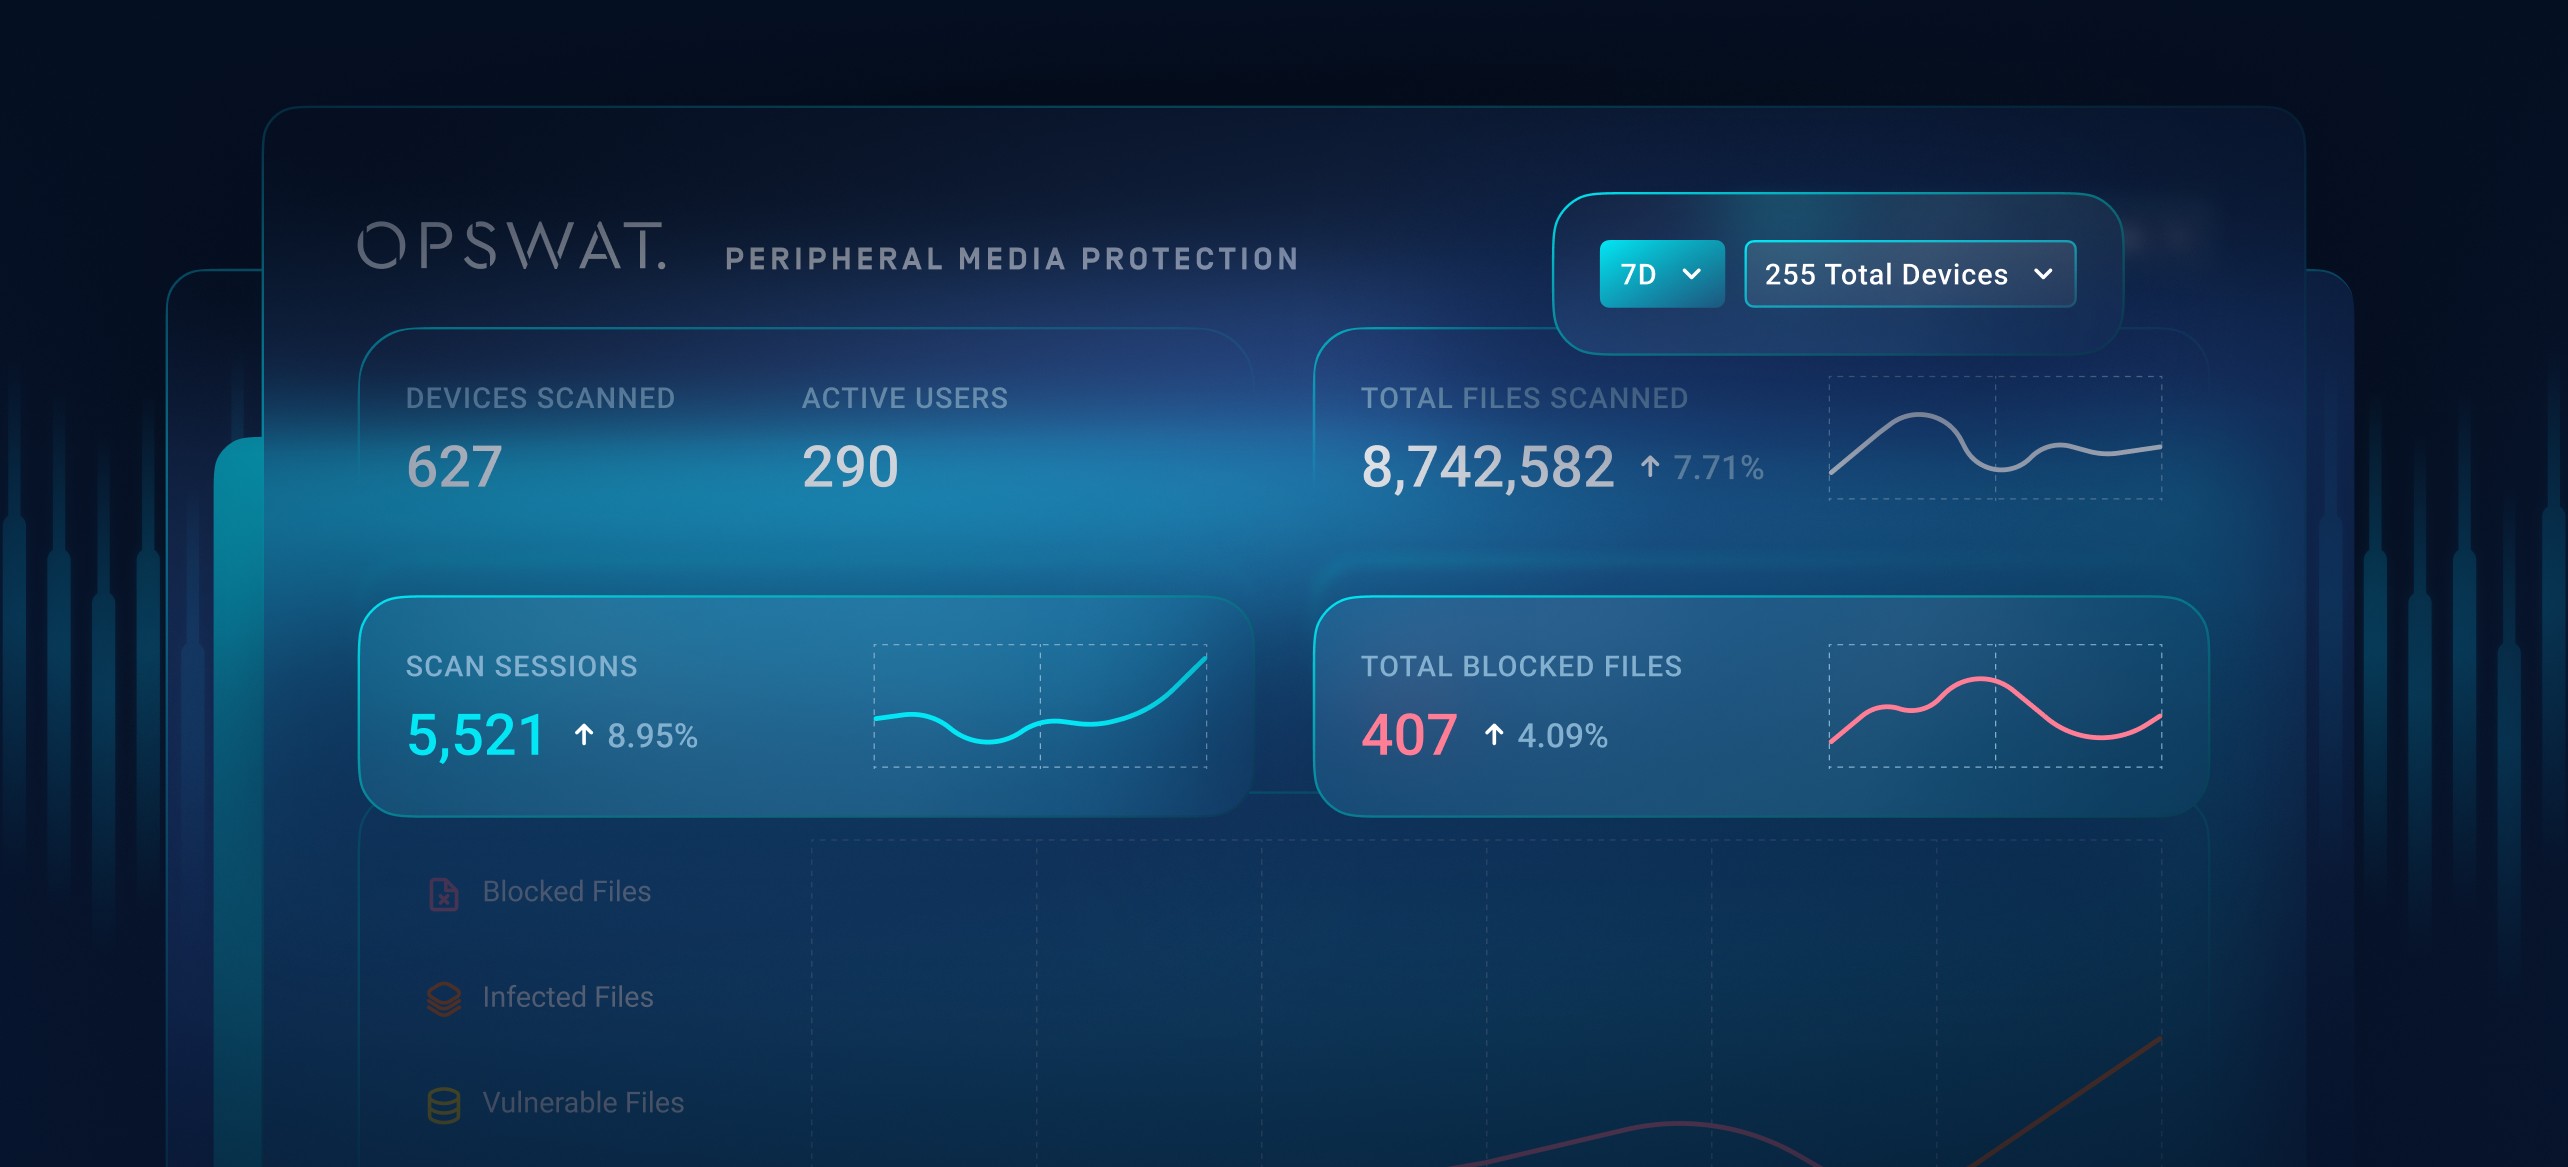Click the Scan Sessions value 5,521
This screenshot has height=1167, width=2568.
[x=475, y=735]
